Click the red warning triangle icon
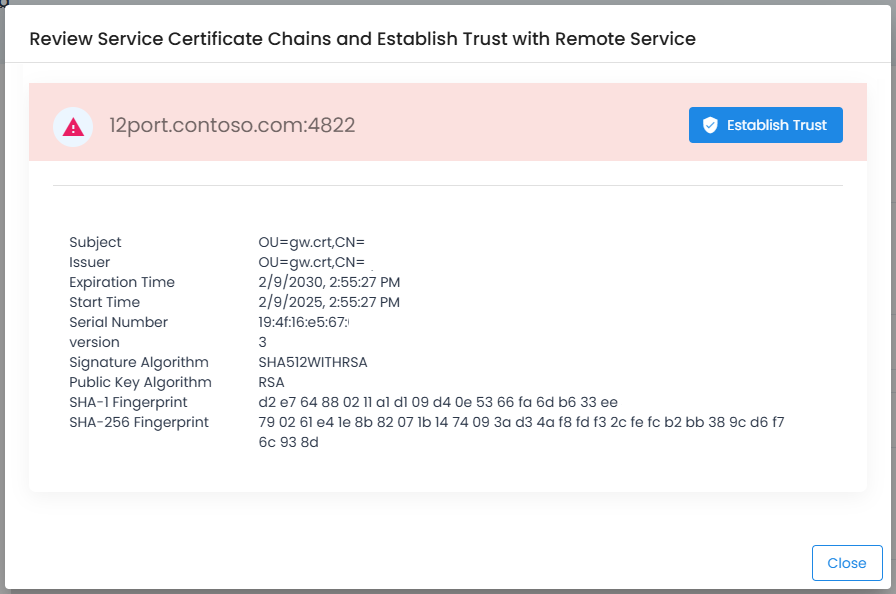The width and height of the screenshot is (896, 594). click(73, 126)
